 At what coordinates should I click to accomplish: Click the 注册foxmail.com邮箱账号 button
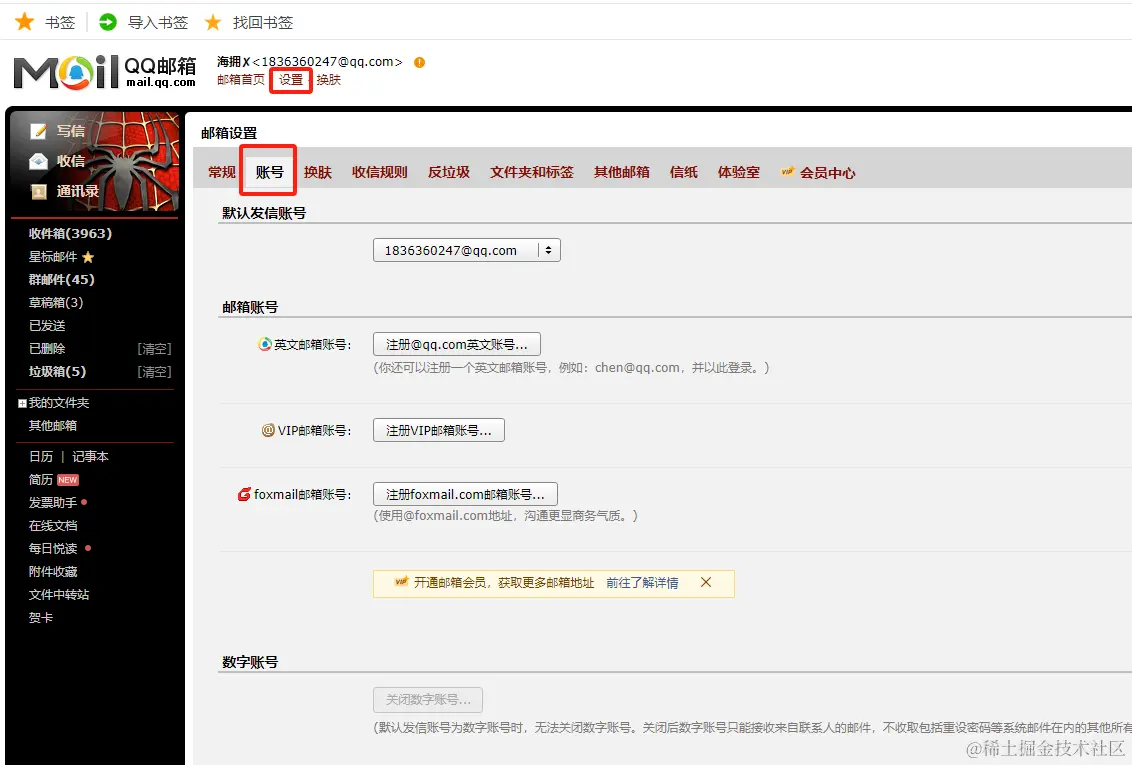(464, 493)
